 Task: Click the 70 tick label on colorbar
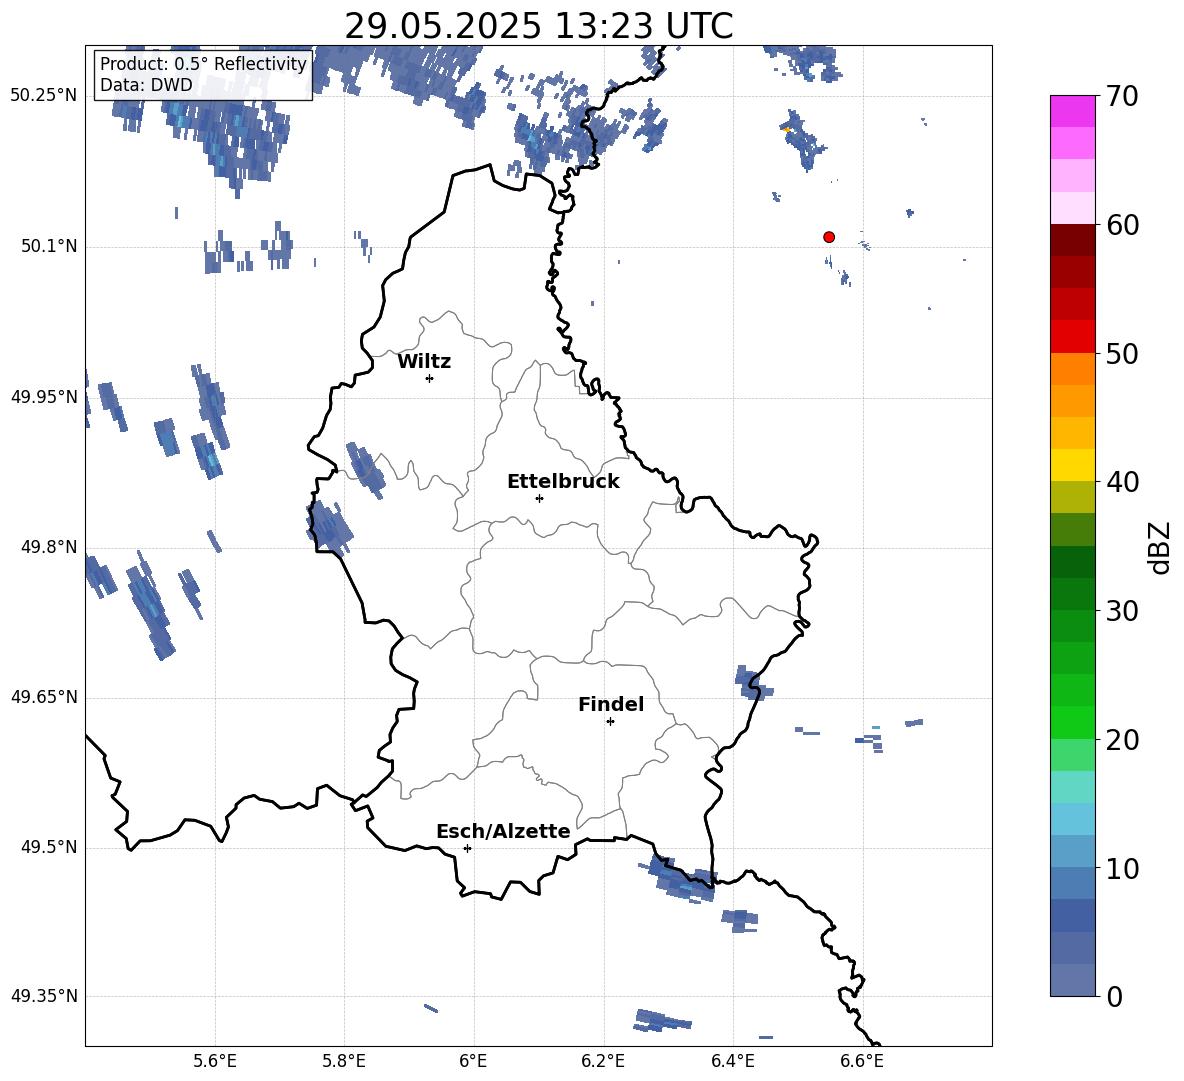pyautogui.click(x=1122, y=97)
